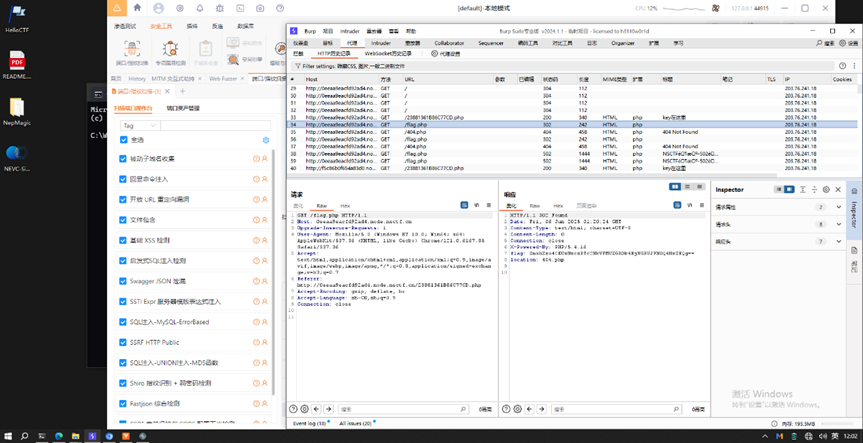The image size is (863, 443).
Task: Click the Burp Suite logo icon
Action: coord(293,31)
